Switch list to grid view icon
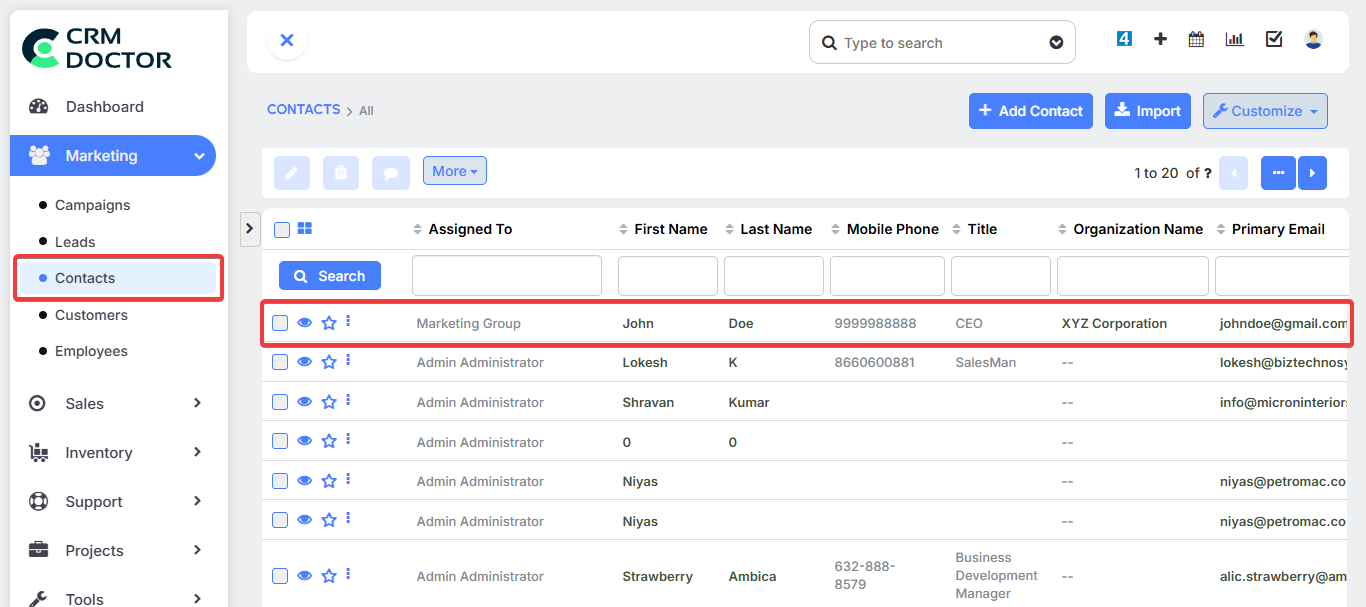Viewport: 1366px width, 607px height. (305, 229)
